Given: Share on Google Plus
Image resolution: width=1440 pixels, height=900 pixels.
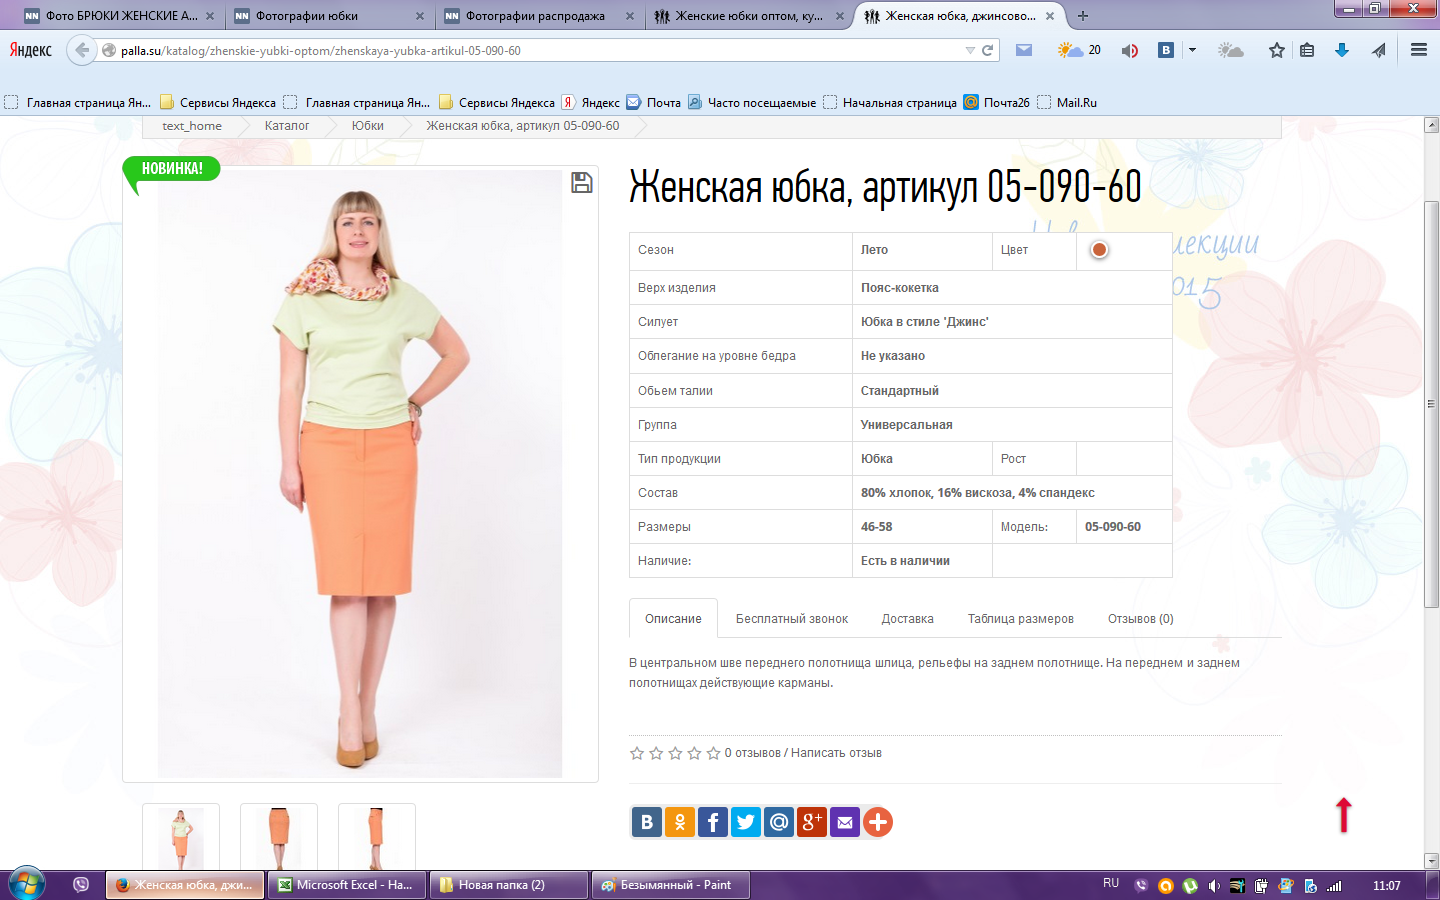Looking at the screenshot, I should 812,822.
